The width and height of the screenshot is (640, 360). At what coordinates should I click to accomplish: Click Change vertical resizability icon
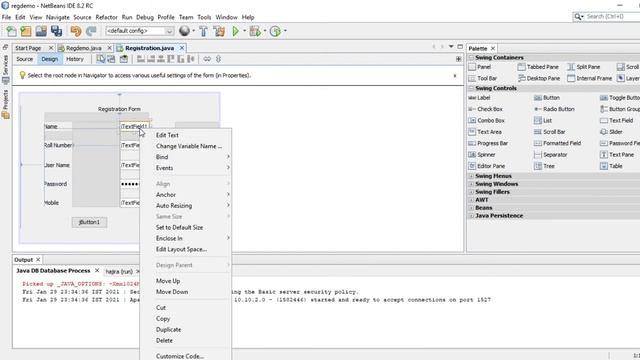[218, 59]
